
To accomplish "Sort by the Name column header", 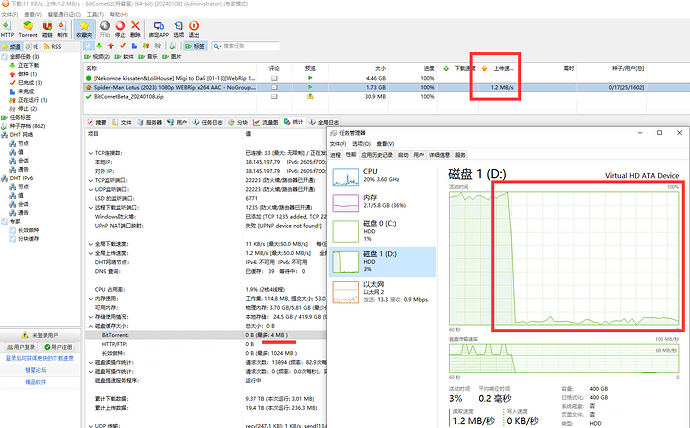I will tap(91, 68).
